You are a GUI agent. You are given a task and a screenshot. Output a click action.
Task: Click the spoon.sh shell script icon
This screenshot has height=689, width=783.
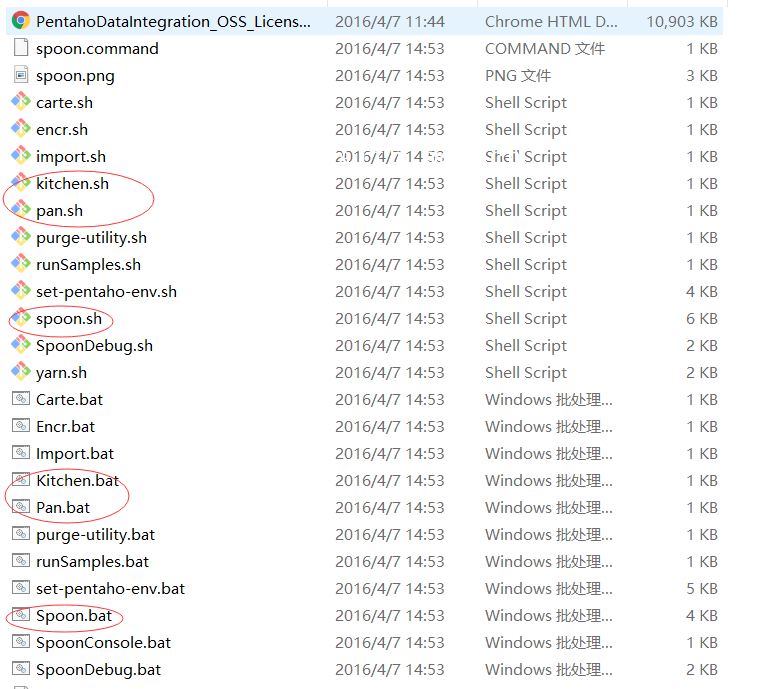pyautogui.click(x=20, y=318)
